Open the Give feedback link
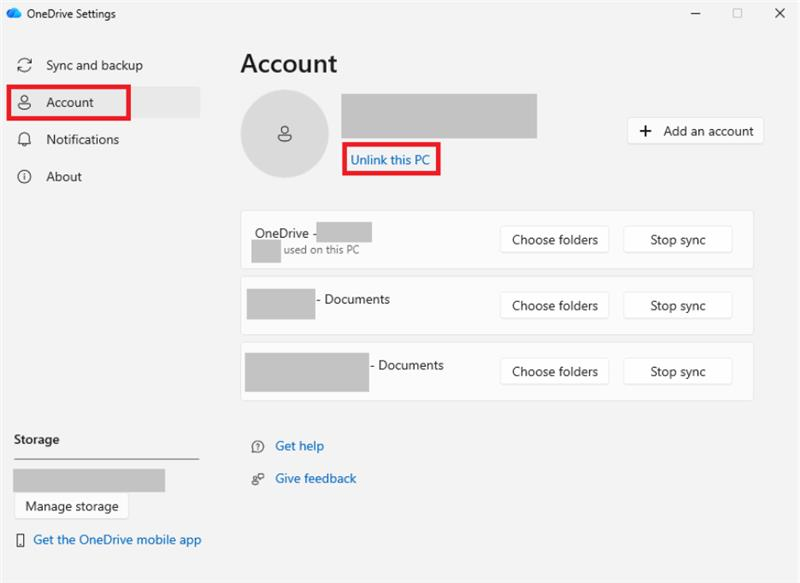Screen dimensions: 800x583 316,478
